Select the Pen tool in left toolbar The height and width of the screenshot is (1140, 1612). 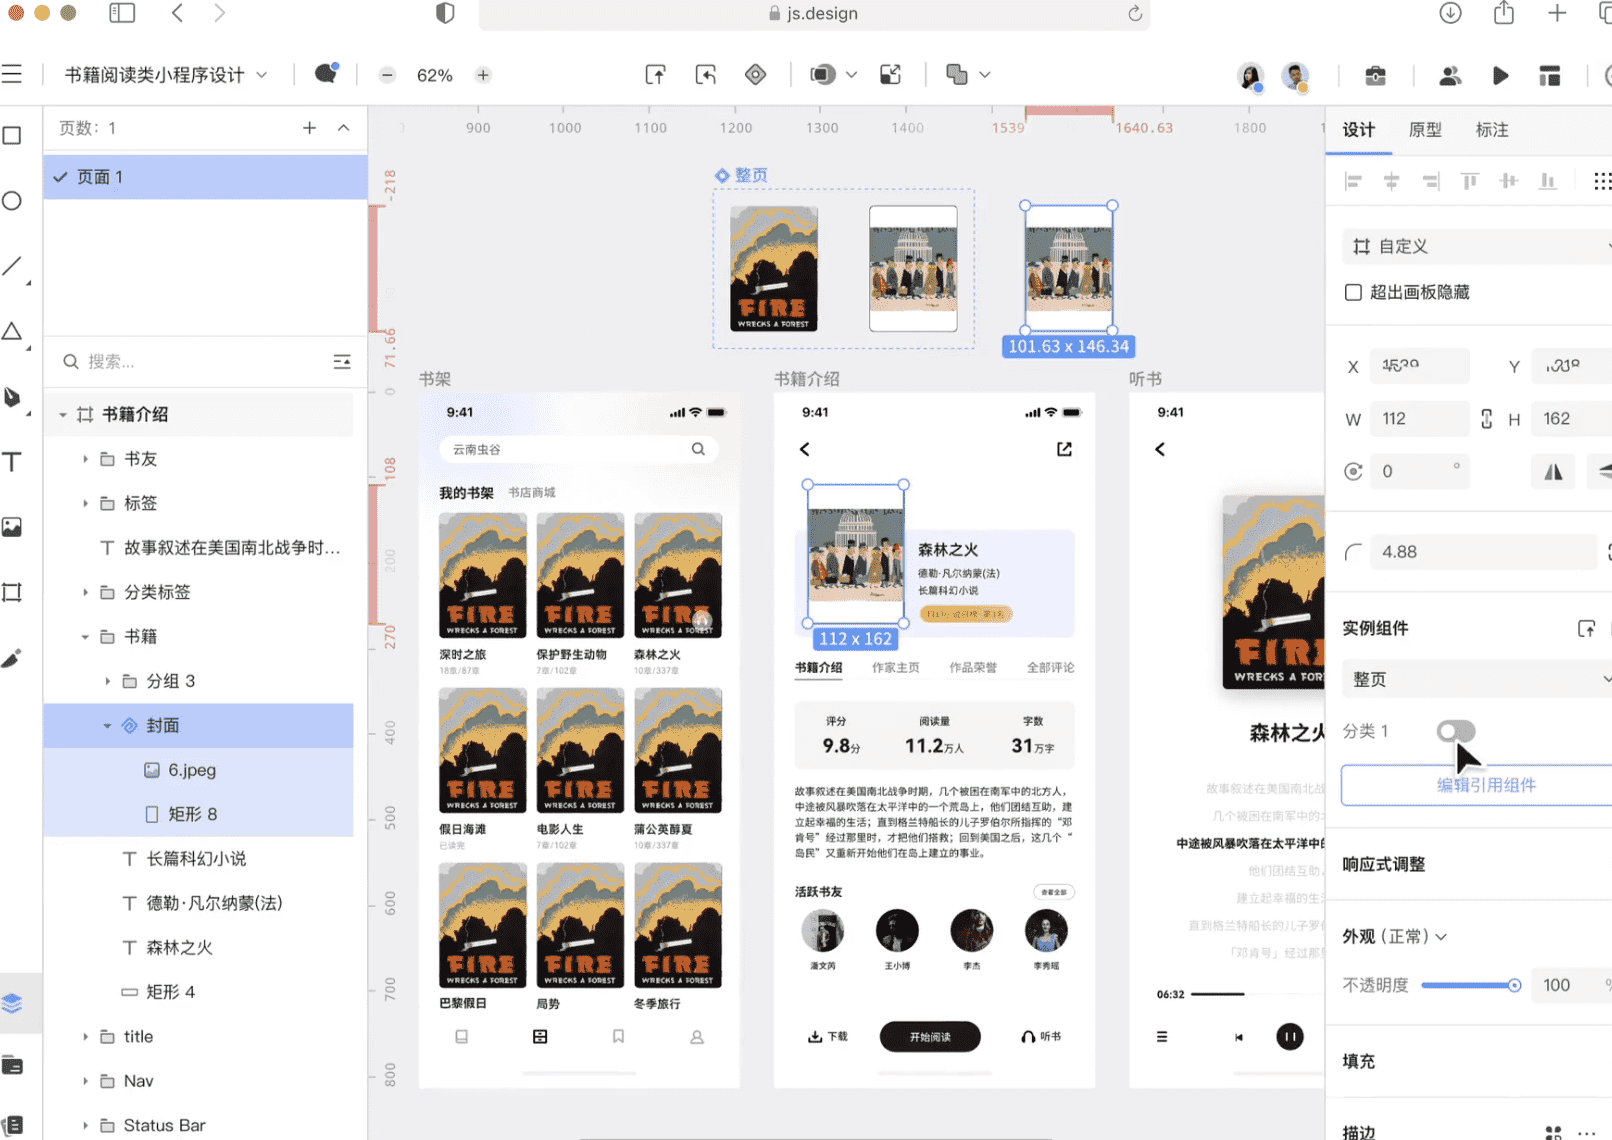coord(12,397)
